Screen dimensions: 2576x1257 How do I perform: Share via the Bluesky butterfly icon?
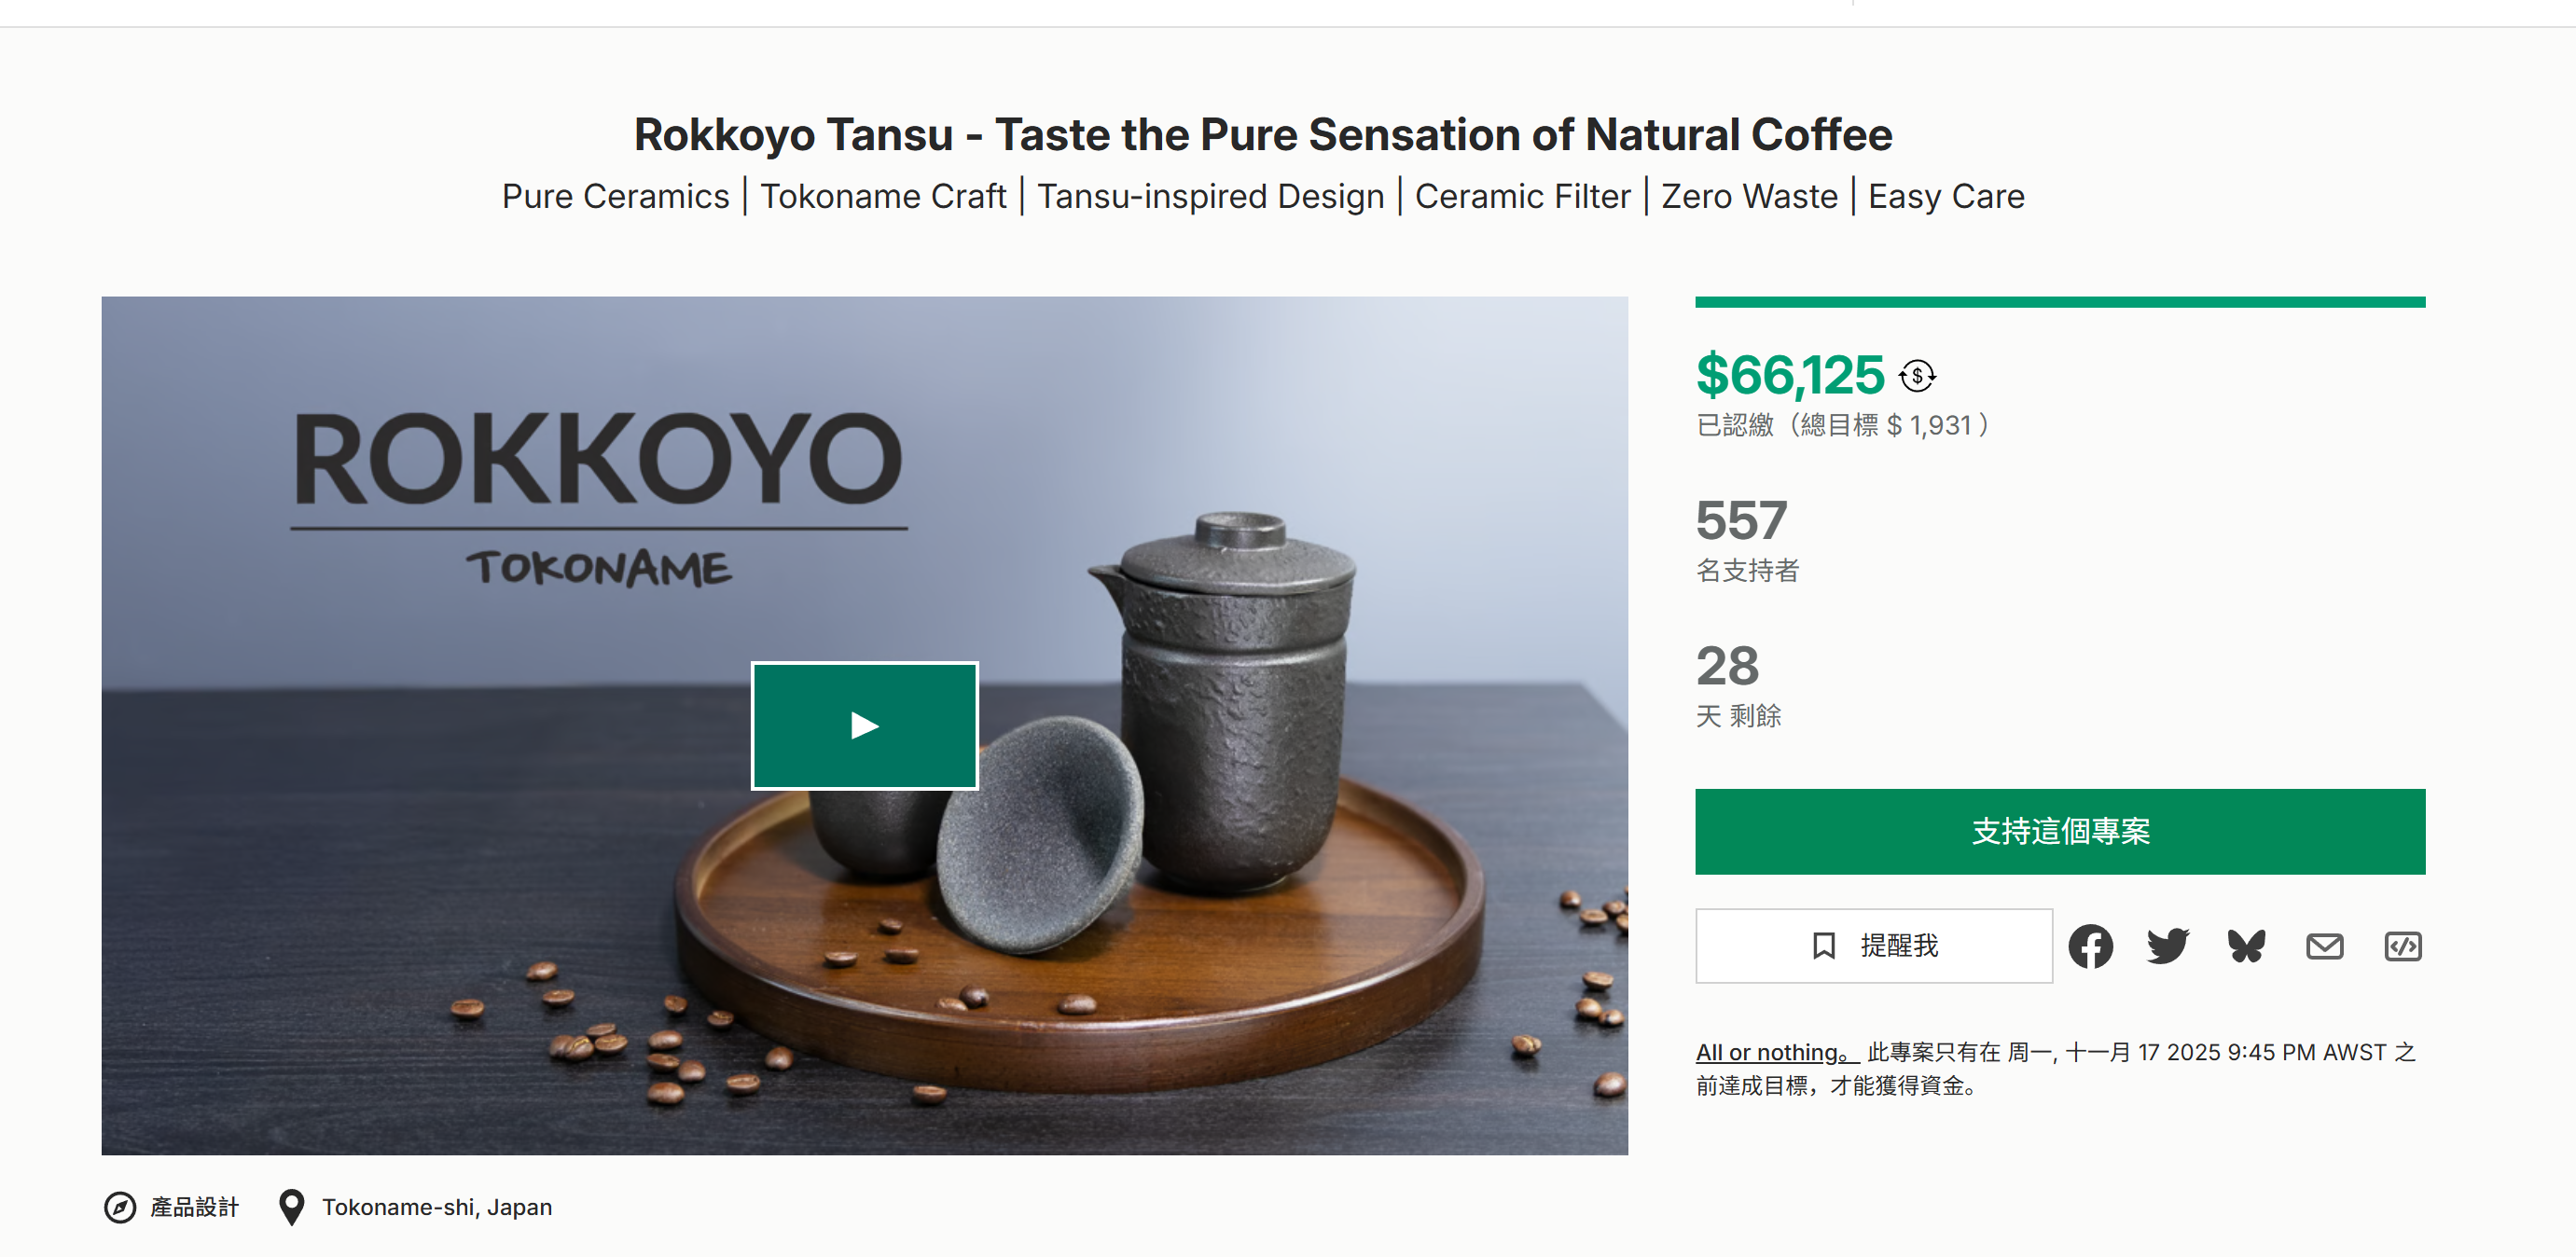point(2246,946)
